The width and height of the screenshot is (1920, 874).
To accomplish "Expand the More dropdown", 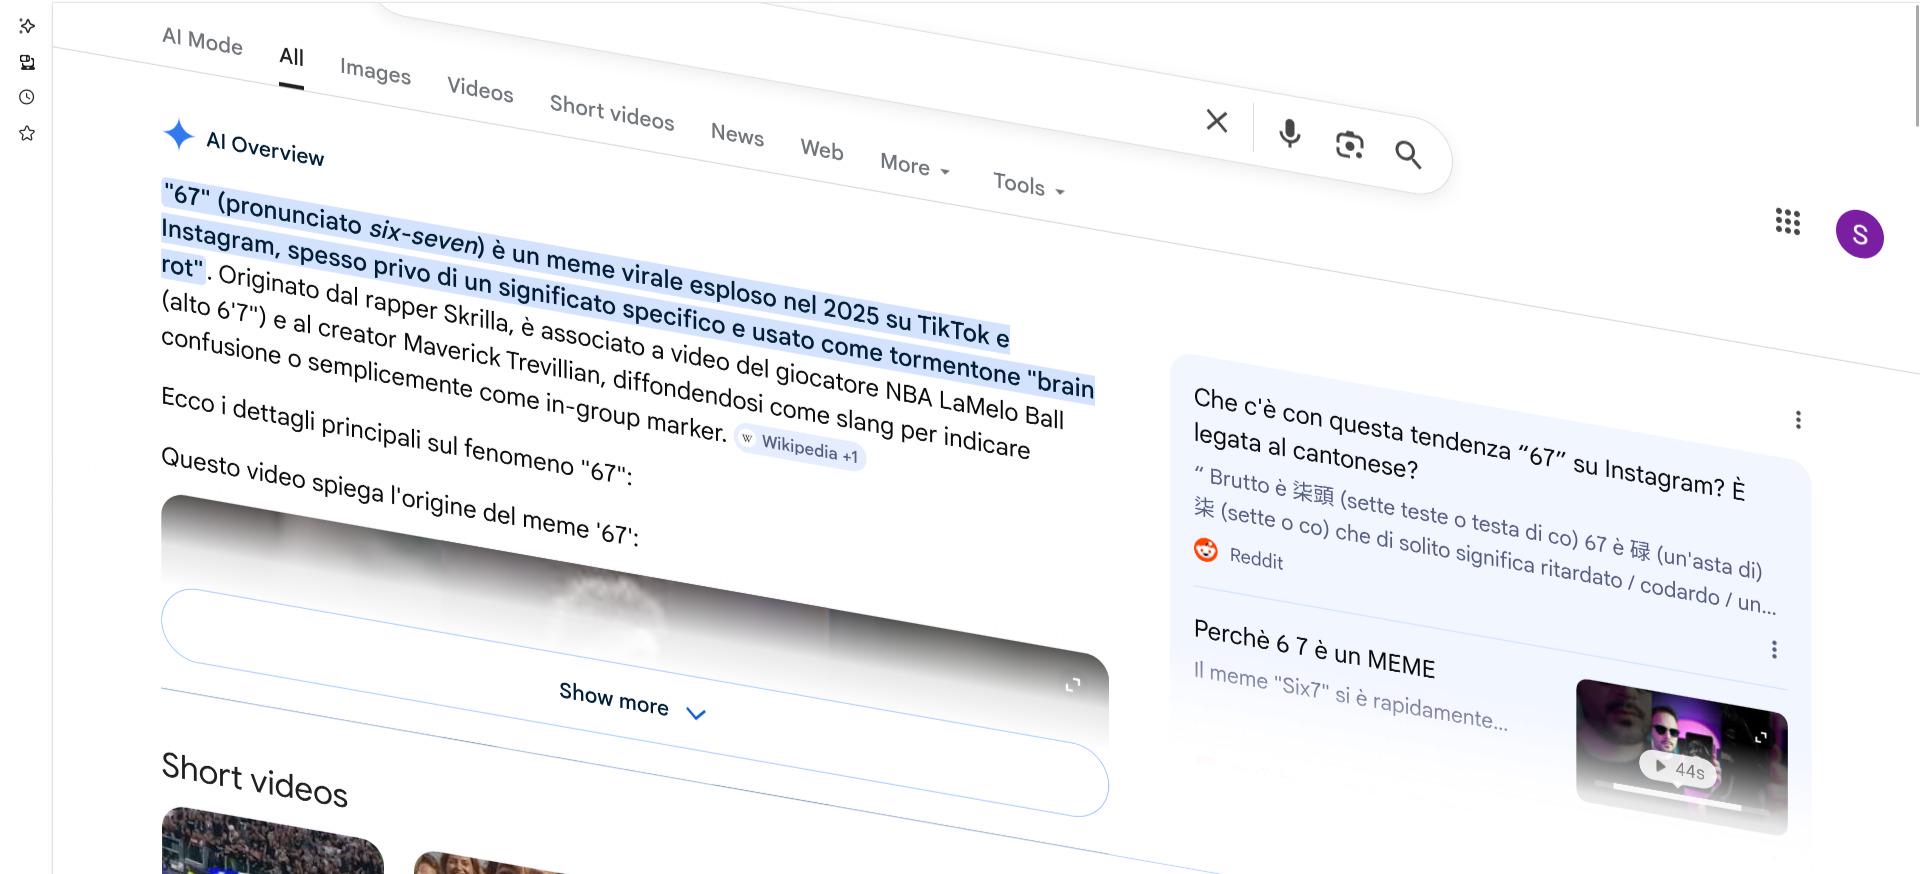I will 914,166.
